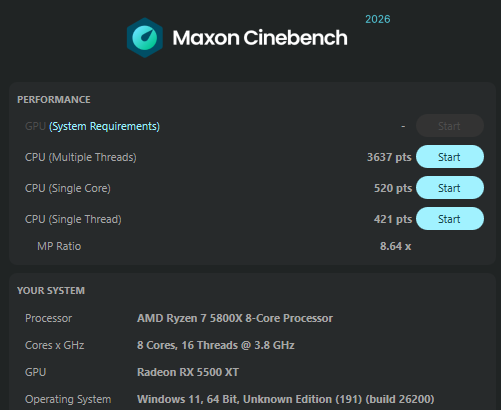Image resolution: width=501 pixels, height=410 pixels.
Task: Select the 3637 pts multi-thread score
Action: tap(389, 157)
